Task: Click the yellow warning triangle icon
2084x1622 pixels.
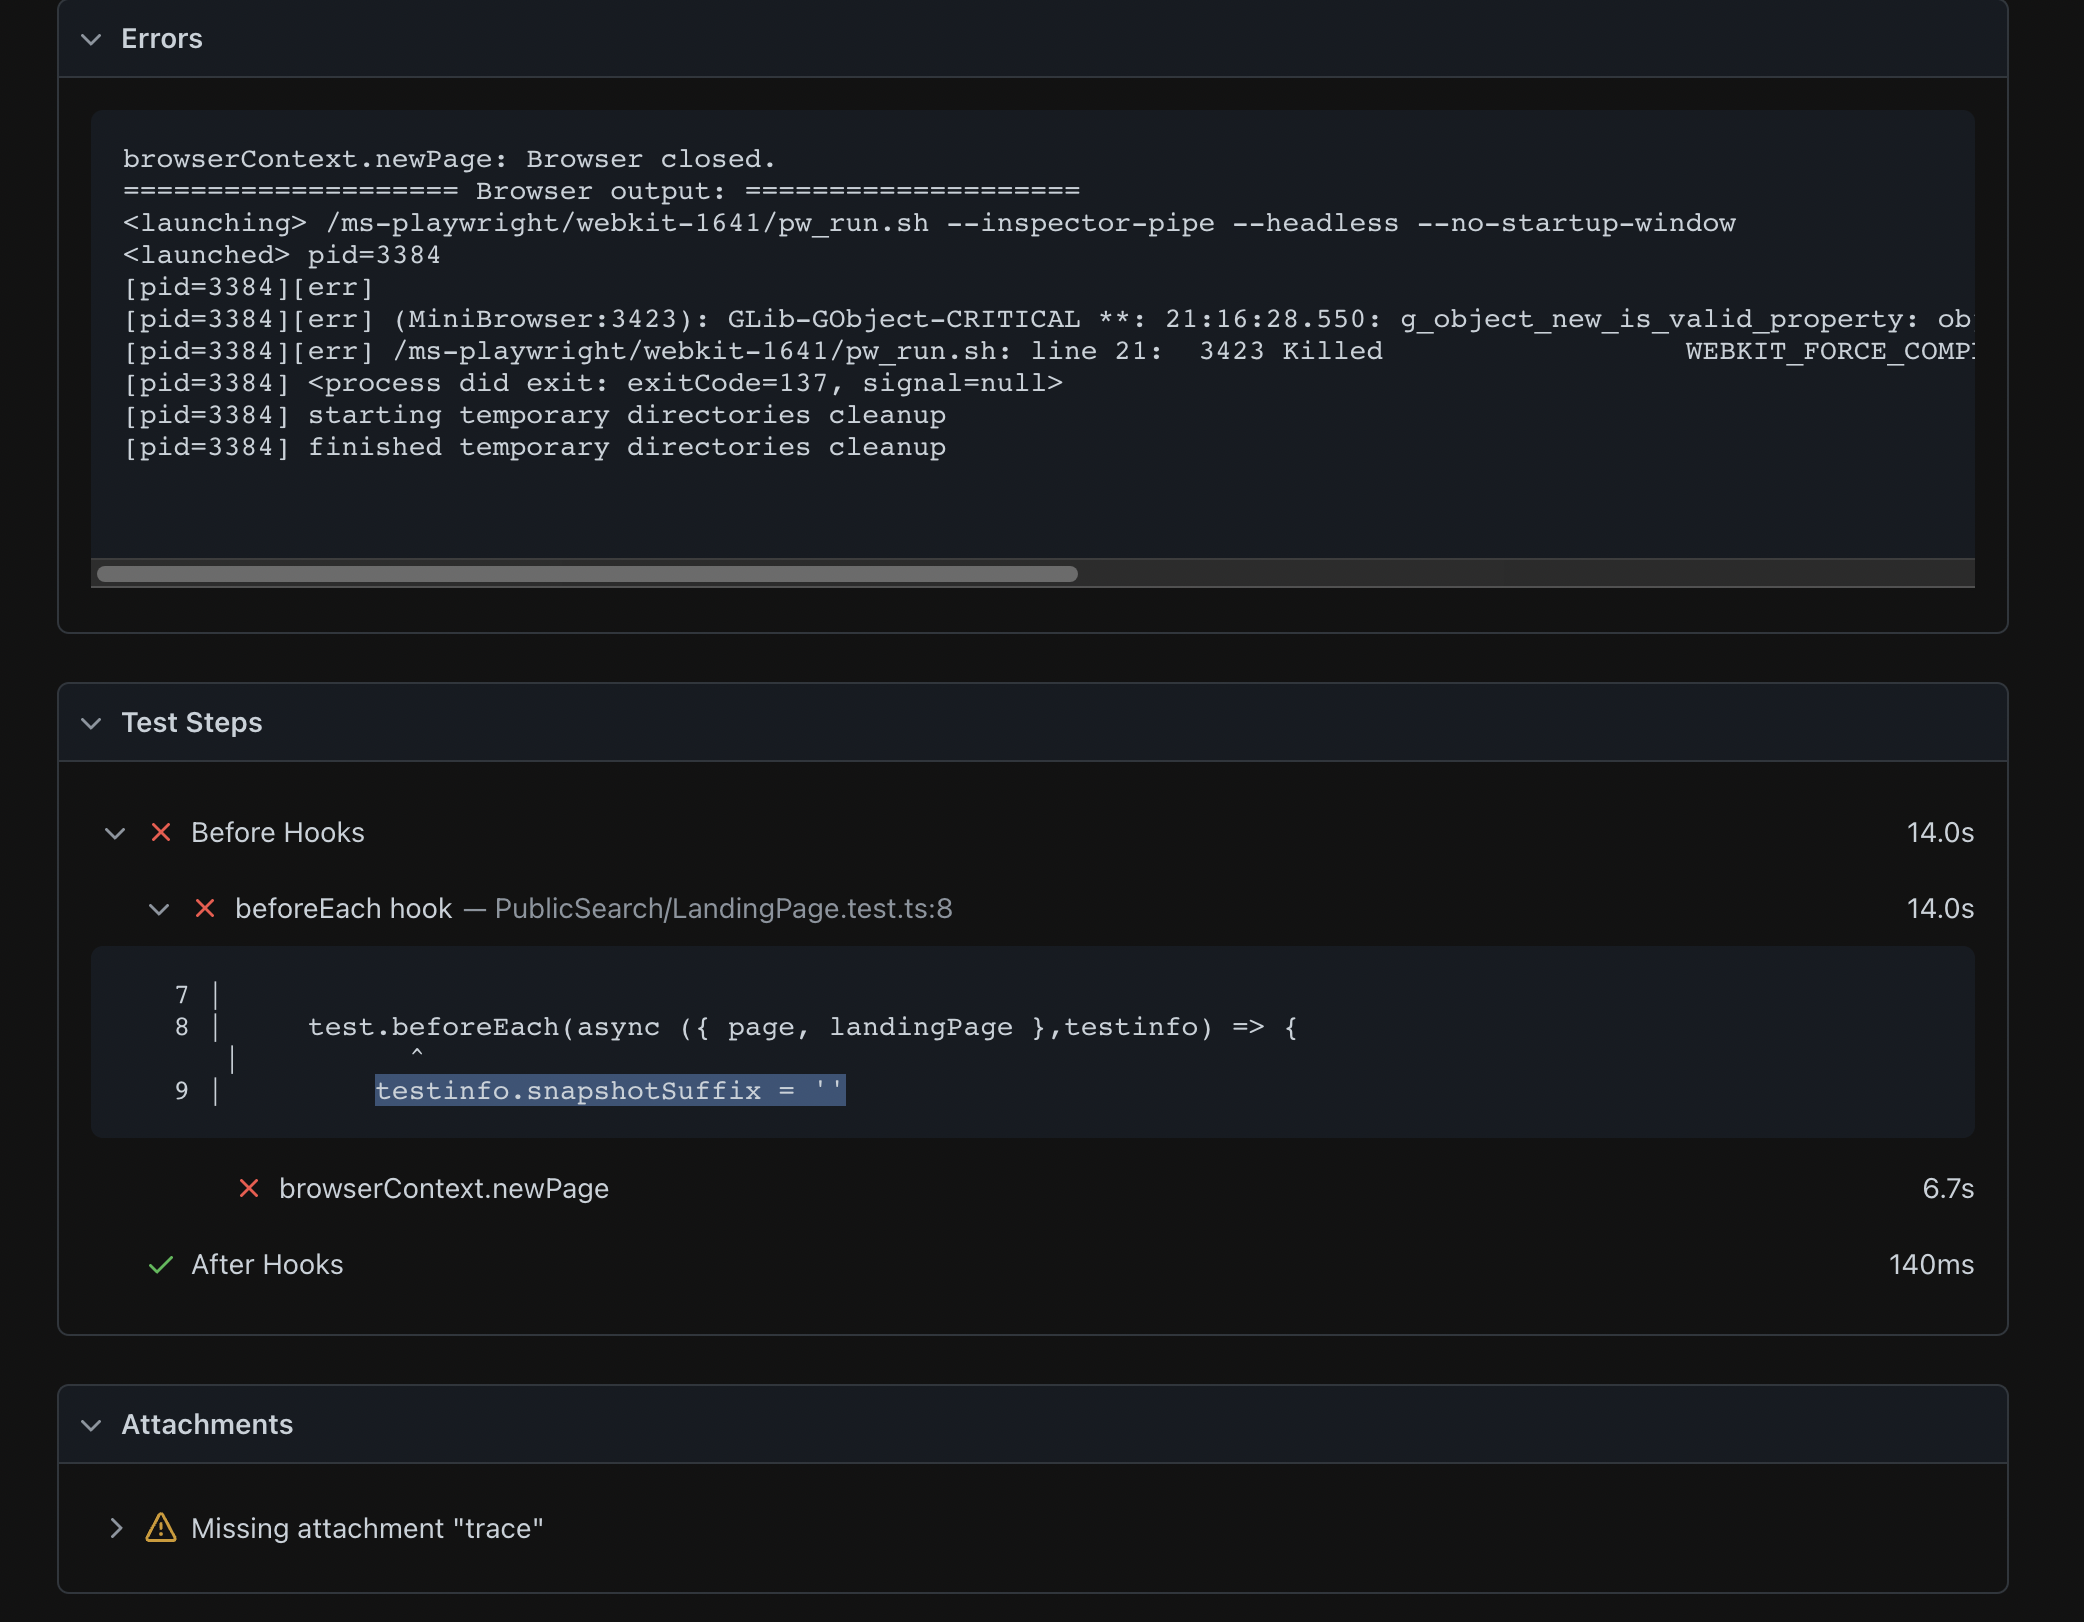Action: pos(161,1528)
